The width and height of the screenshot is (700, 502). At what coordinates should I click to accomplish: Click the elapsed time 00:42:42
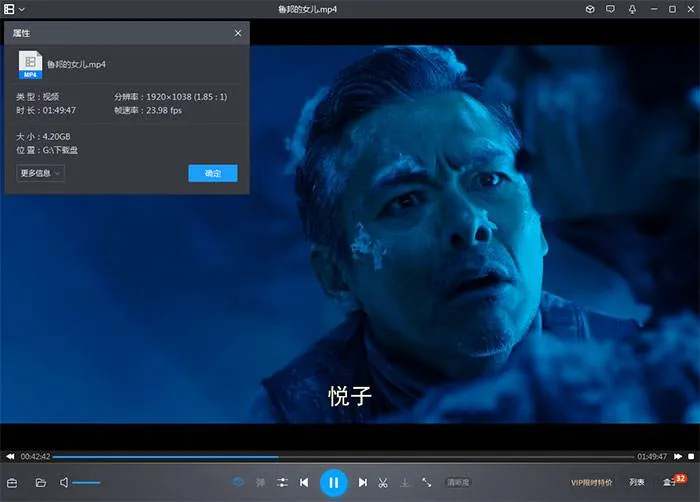point(35,456)
